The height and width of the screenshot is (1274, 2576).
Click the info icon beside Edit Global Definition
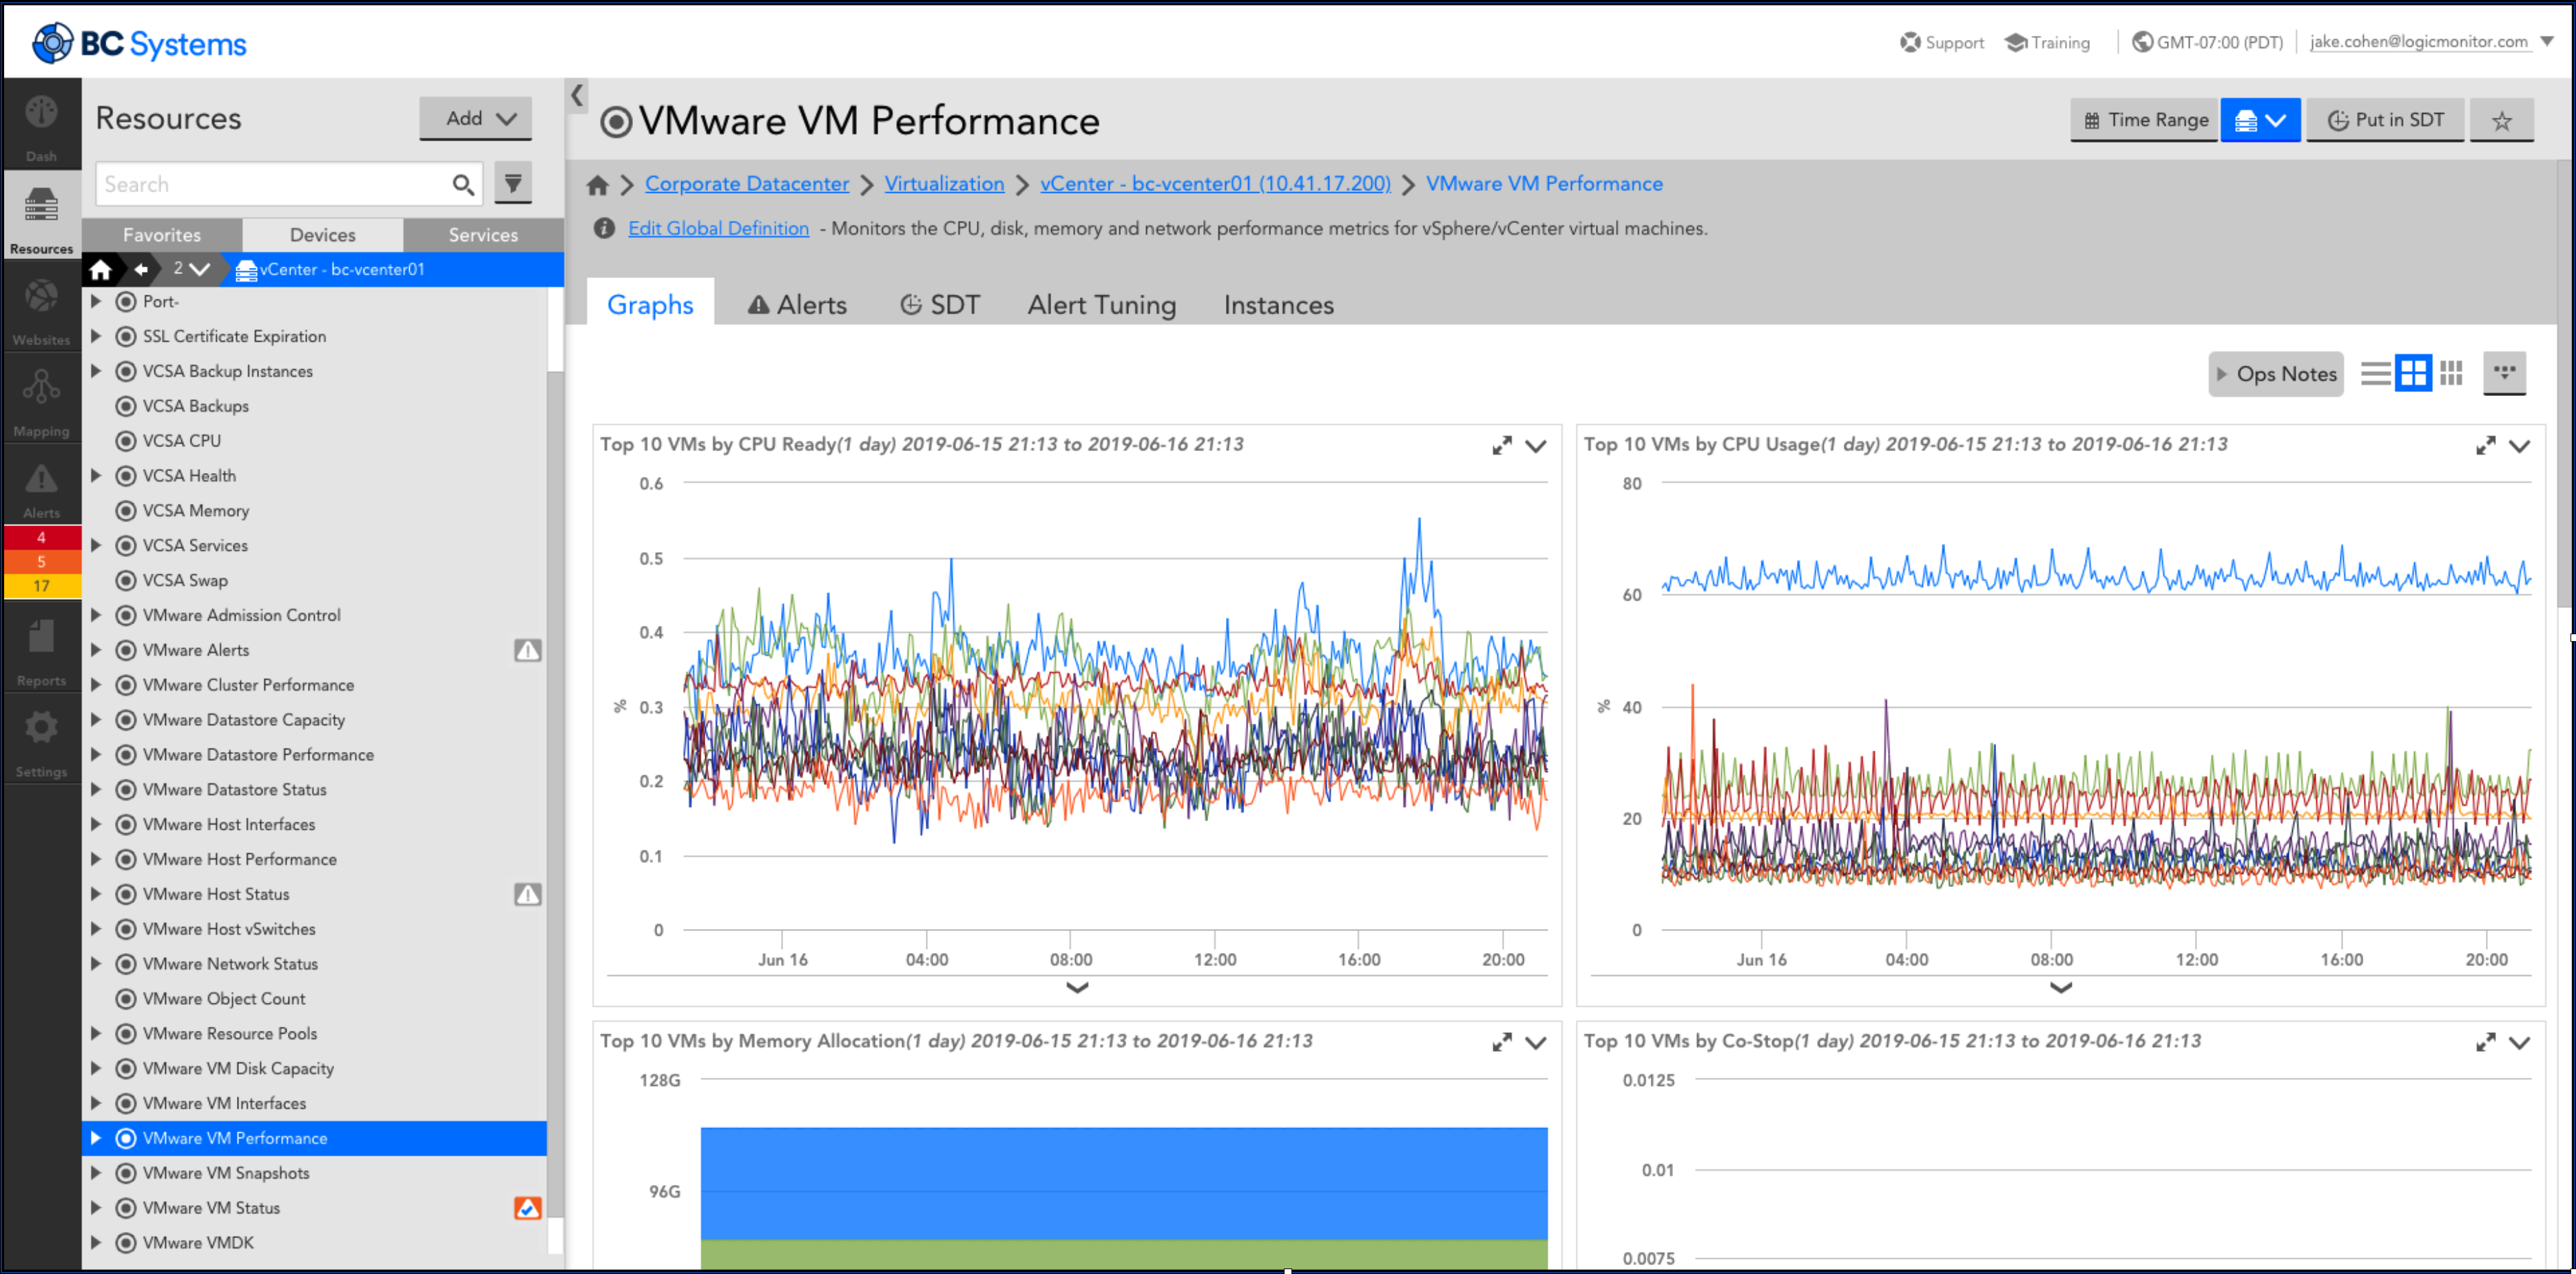point(603,229)
